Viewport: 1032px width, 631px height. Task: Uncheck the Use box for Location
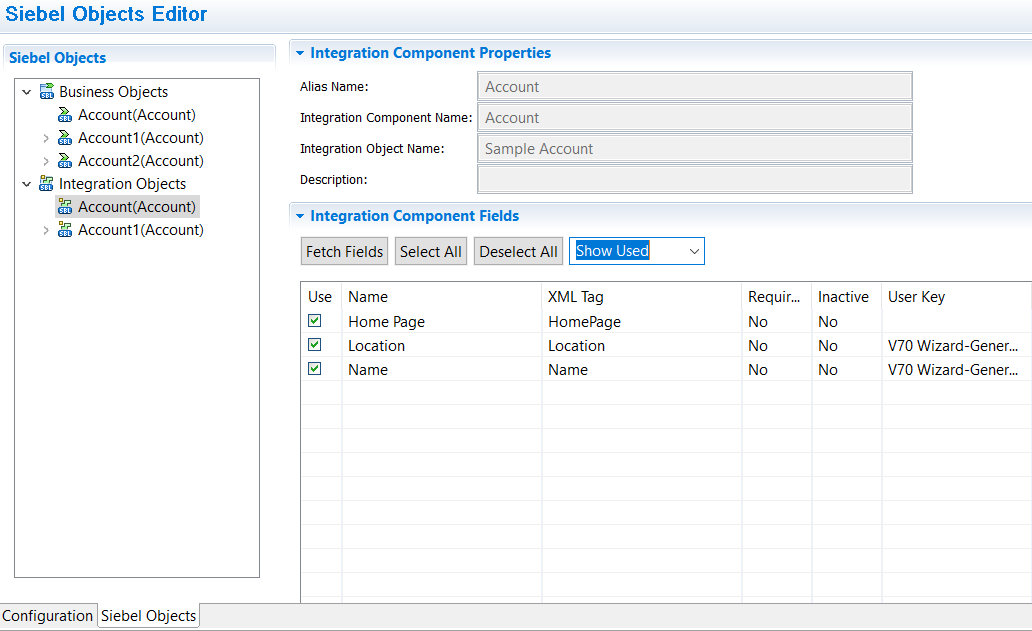click(x=315, y=345)
